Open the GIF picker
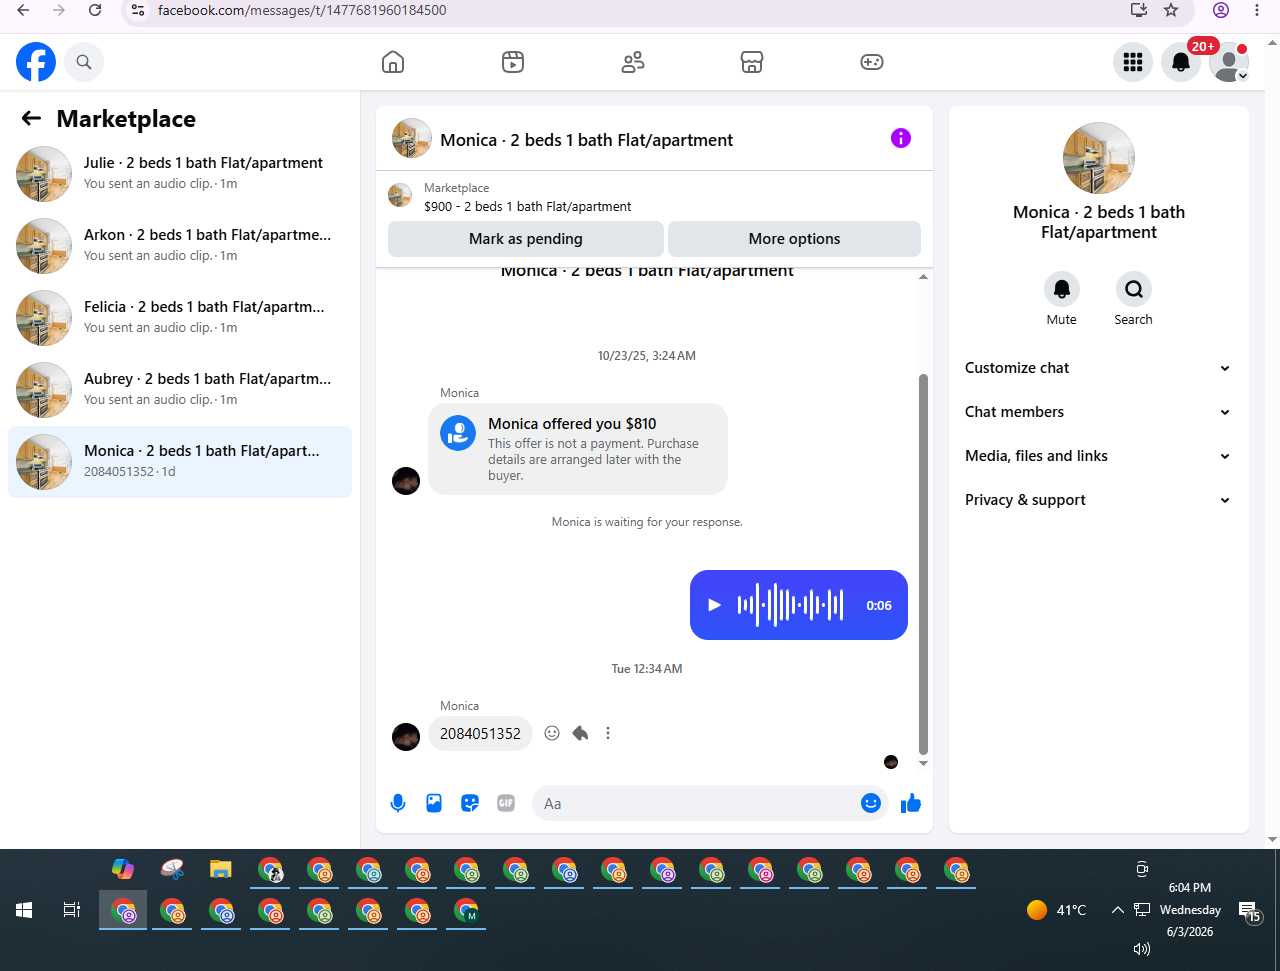Screen dimensions: 1280x971 coord(506,803)
